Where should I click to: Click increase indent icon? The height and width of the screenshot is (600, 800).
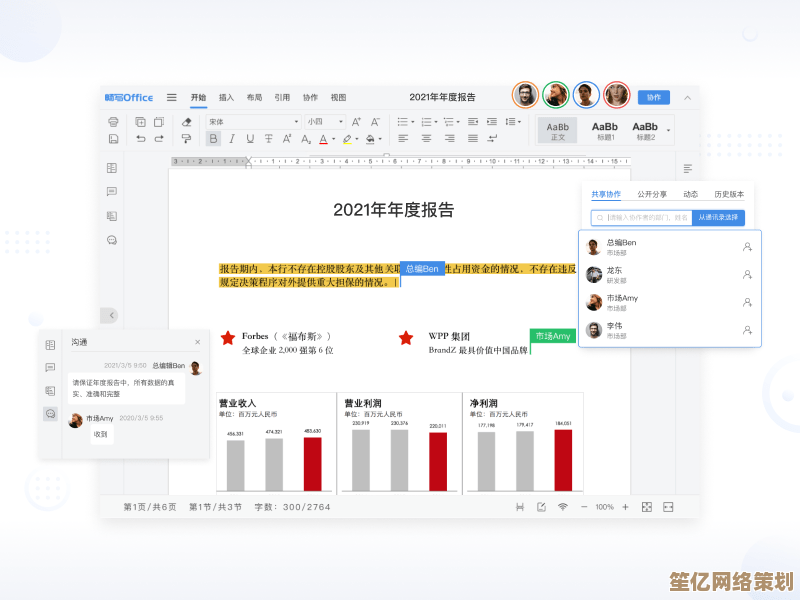(x=492, y=122)
